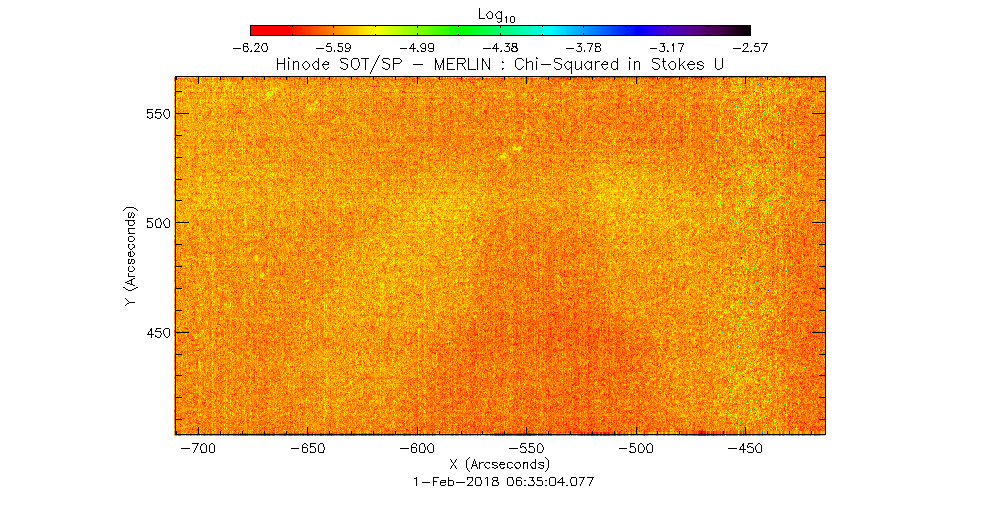Click the -4.38 colorbar tick label
1000x512 pixels.
pyautogui.click(x=500, y=47)
